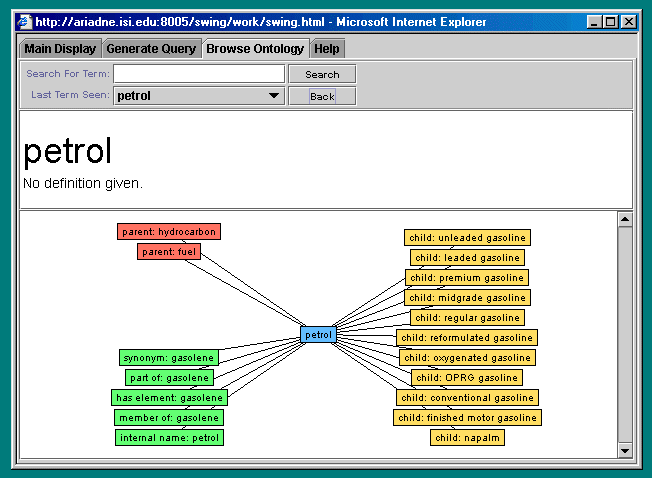Select the parent: fuel node

point(168,252)
